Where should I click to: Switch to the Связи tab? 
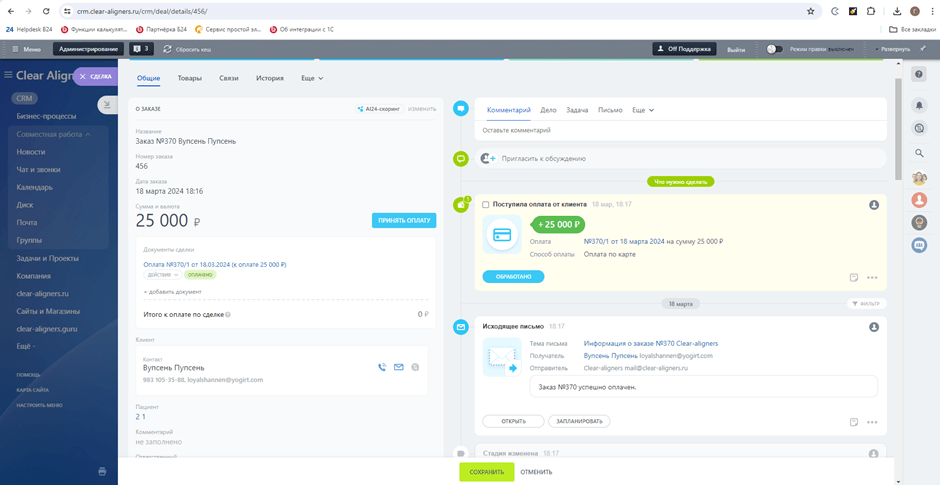(229, 78)
